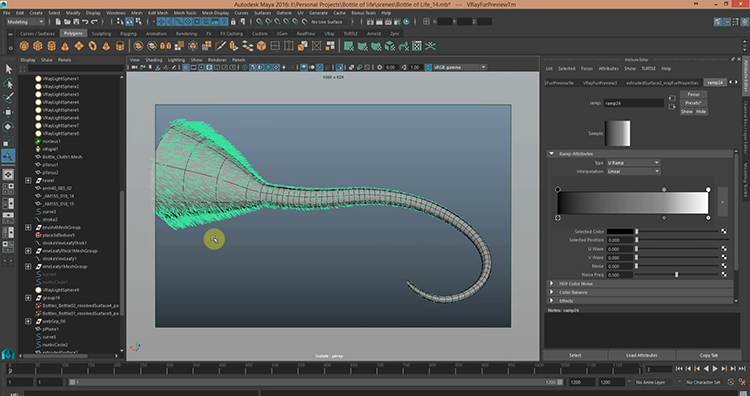
Task: Click the Copy Tab button
Action: (708, 355)
